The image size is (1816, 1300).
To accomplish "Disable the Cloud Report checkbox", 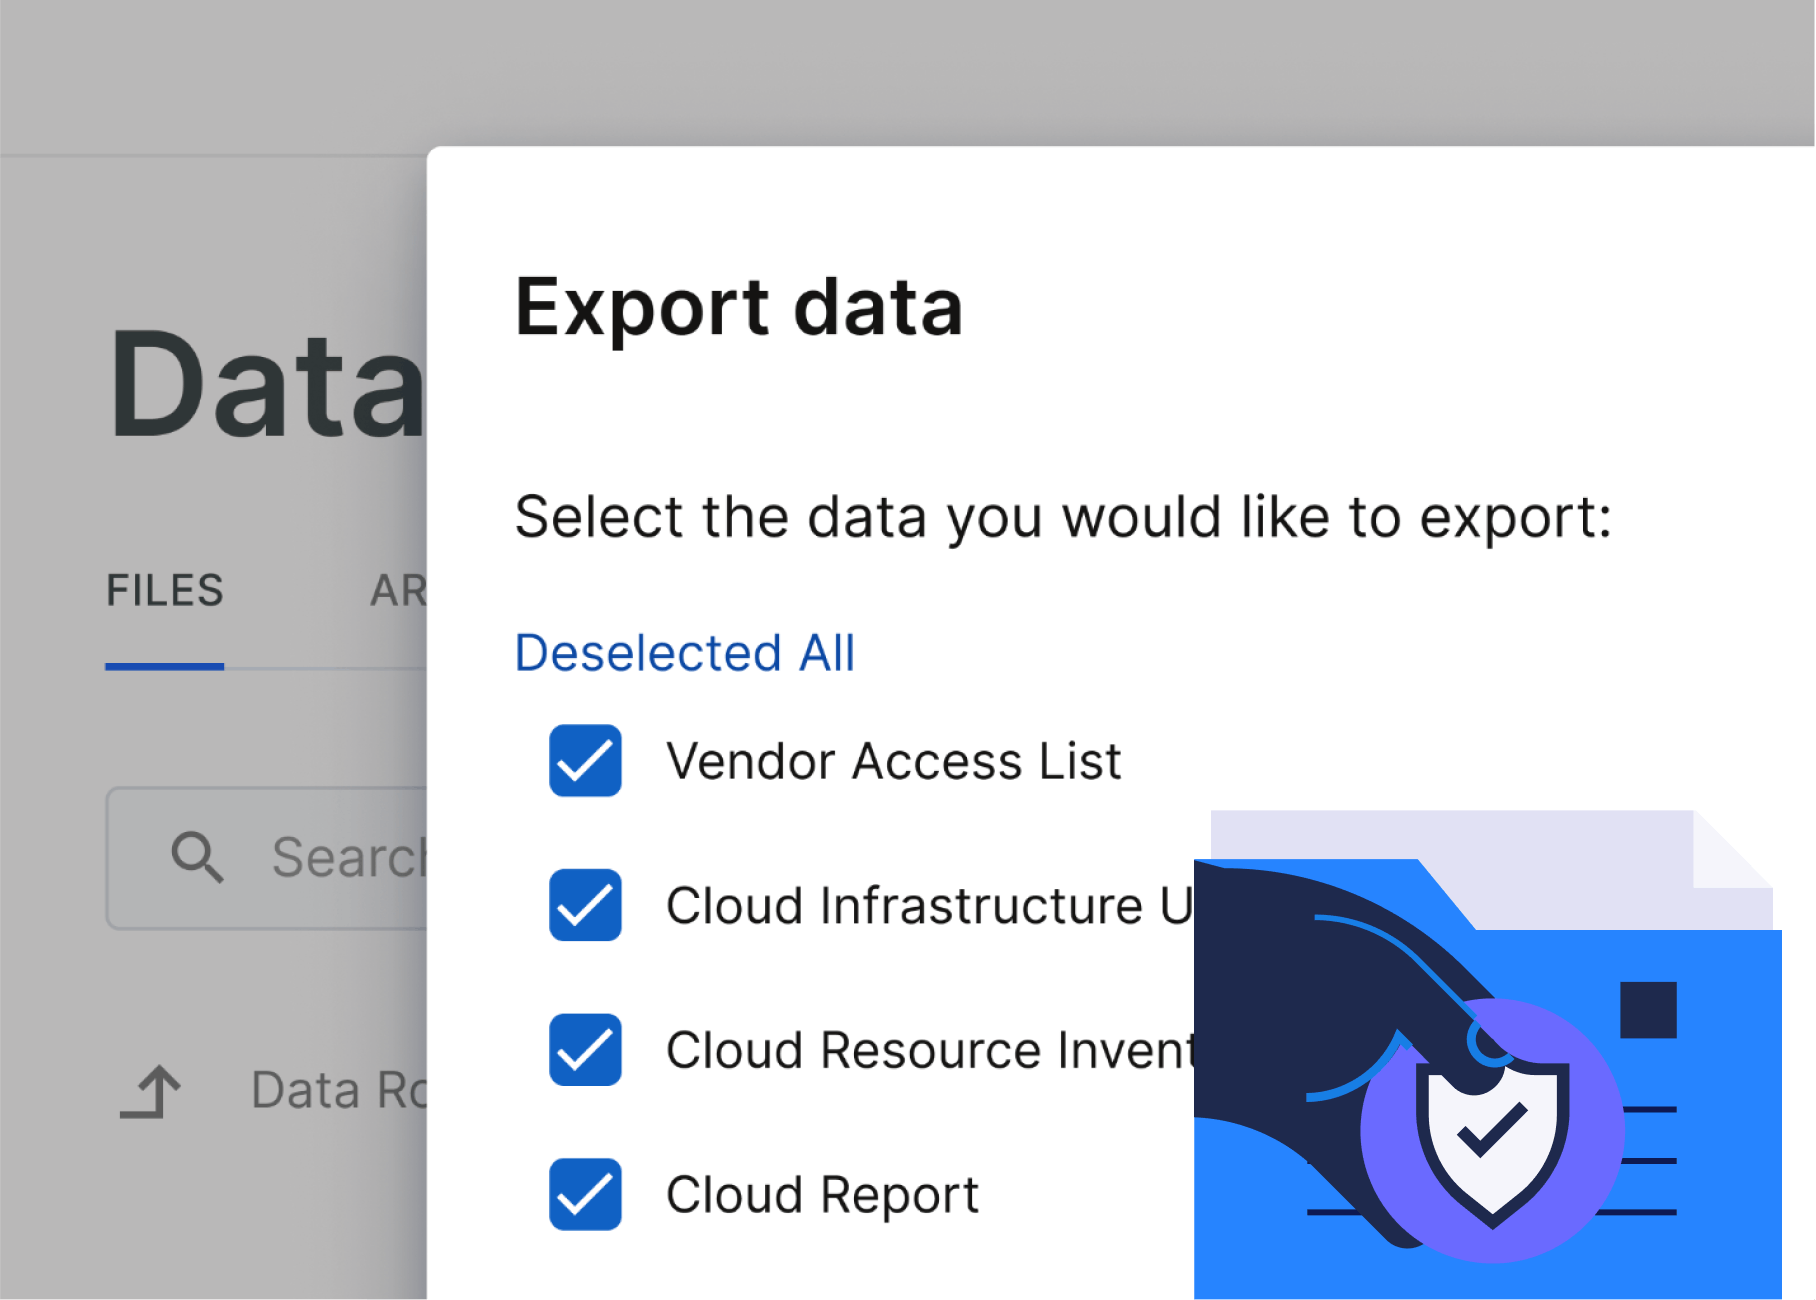I will [585, 1194].
